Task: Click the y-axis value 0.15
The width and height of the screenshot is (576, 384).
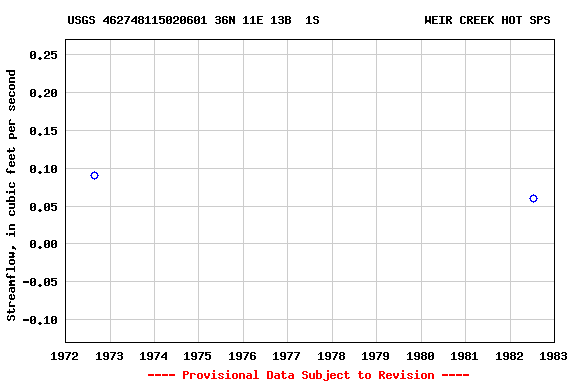Action: (43, 131)
